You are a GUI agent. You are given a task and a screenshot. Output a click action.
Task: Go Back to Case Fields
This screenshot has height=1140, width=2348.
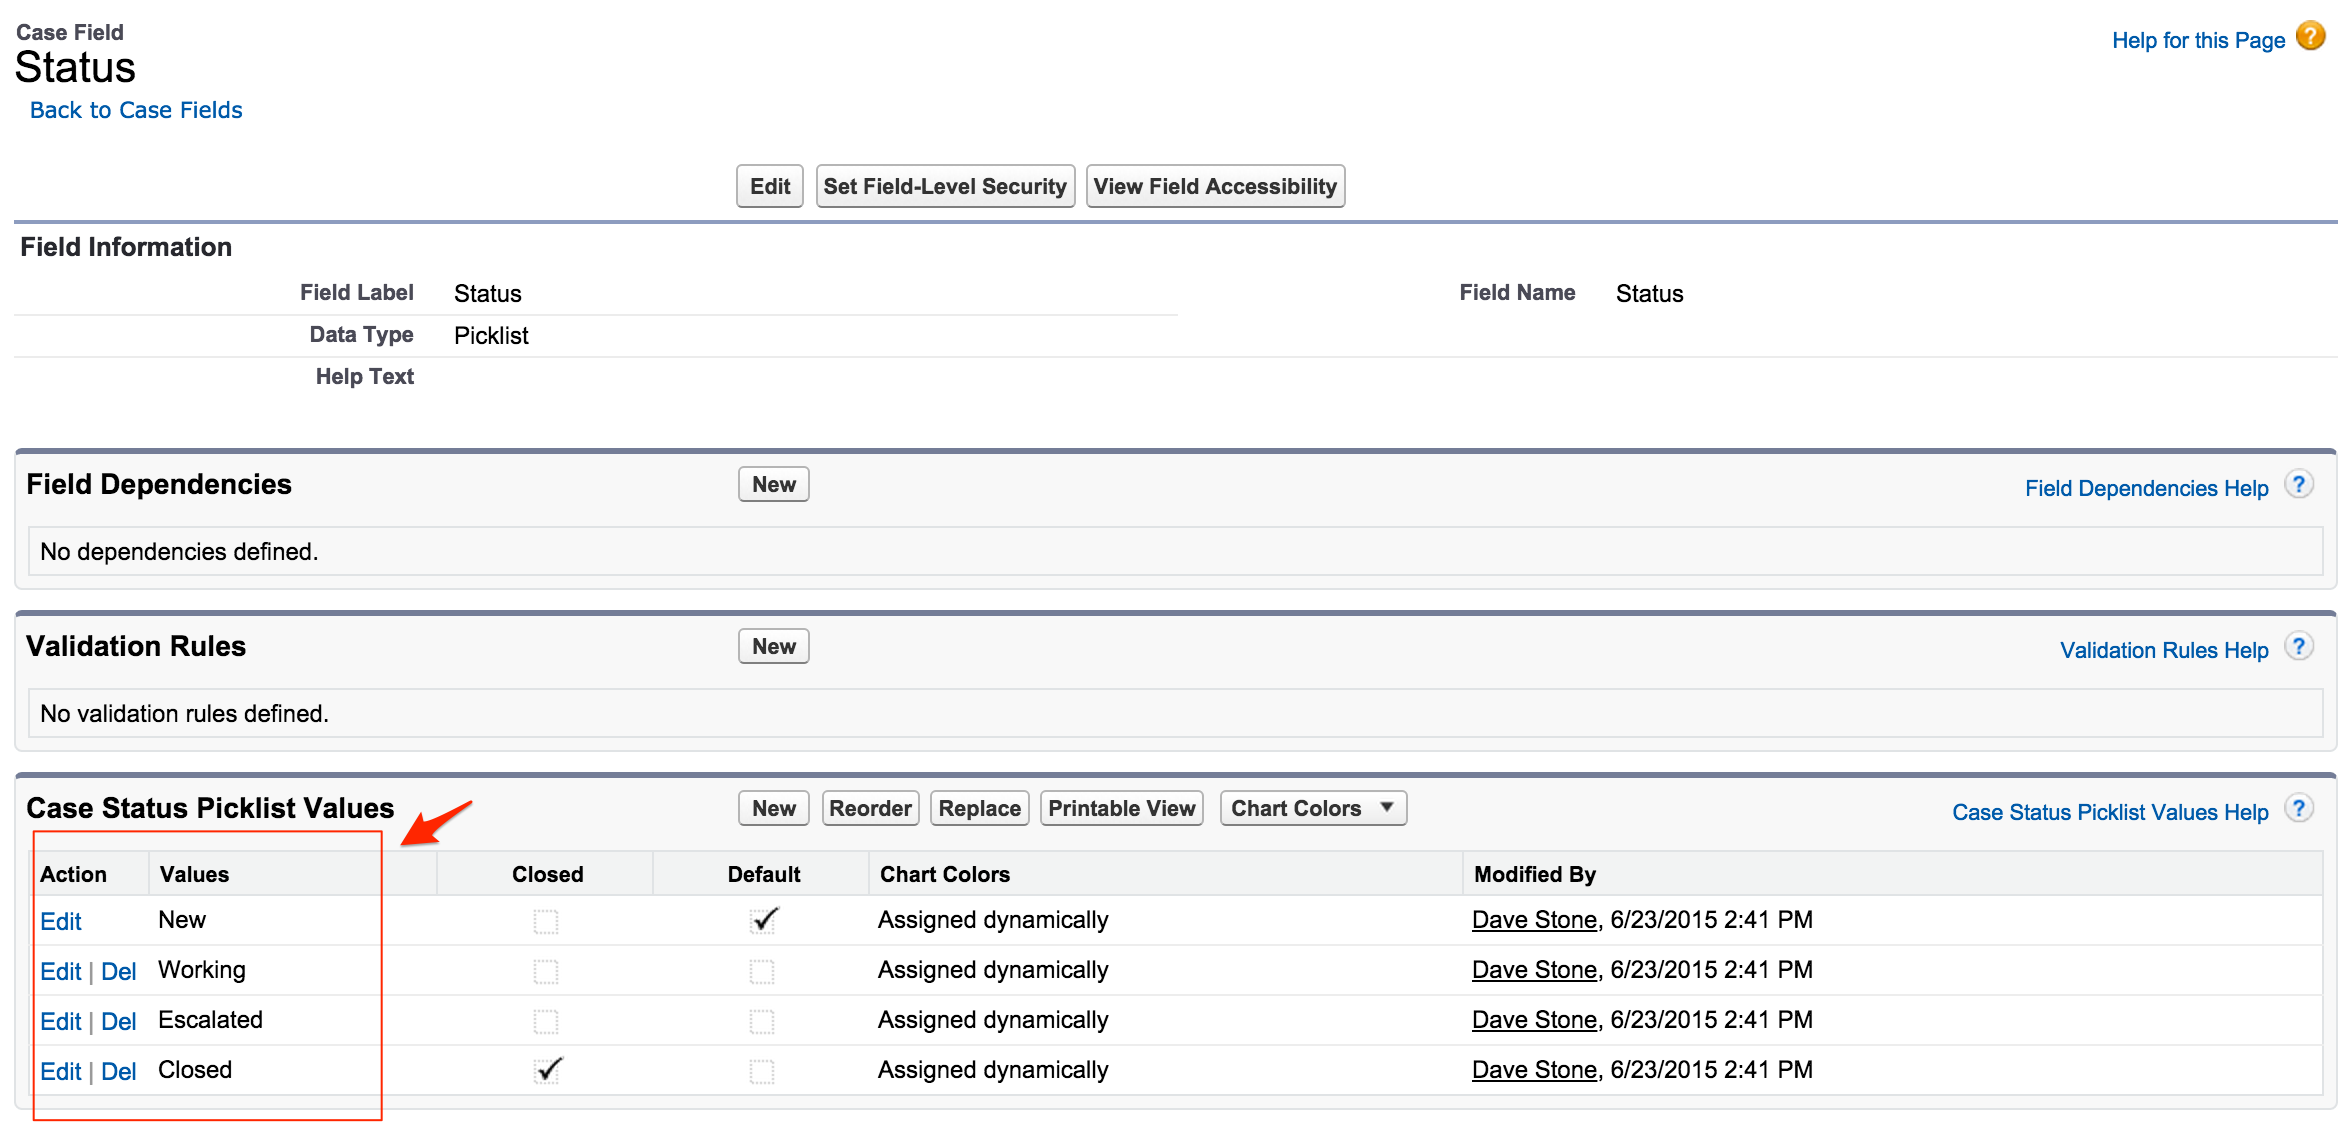[x=136, y=110]
